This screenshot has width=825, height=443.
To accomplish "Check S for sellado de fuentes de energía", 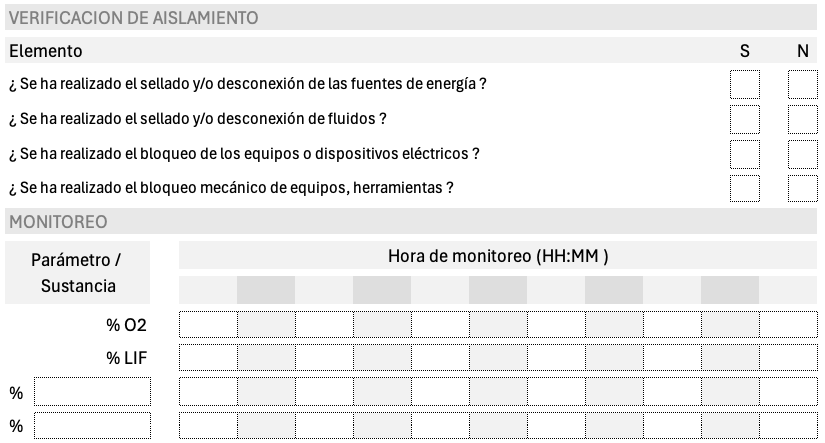I will pos(744,84).
